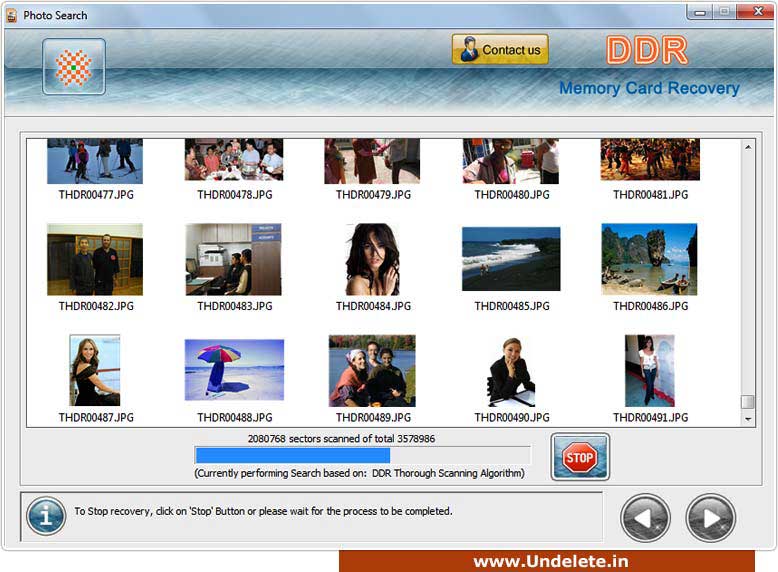Proceed with the right arrow button
The width and height of the screenshot is (778, 572).
tap(710, 518)
